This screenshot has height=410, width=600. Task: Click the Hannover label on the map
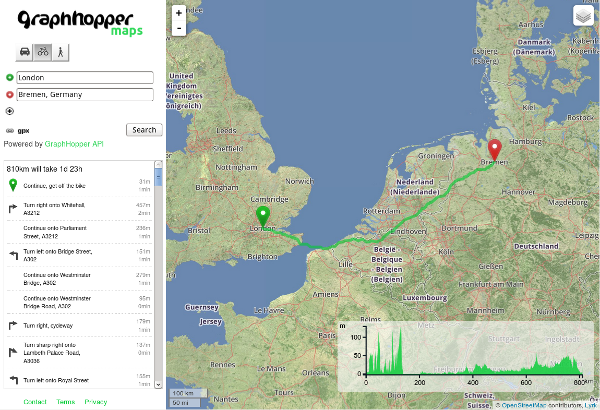click(518, 192)
